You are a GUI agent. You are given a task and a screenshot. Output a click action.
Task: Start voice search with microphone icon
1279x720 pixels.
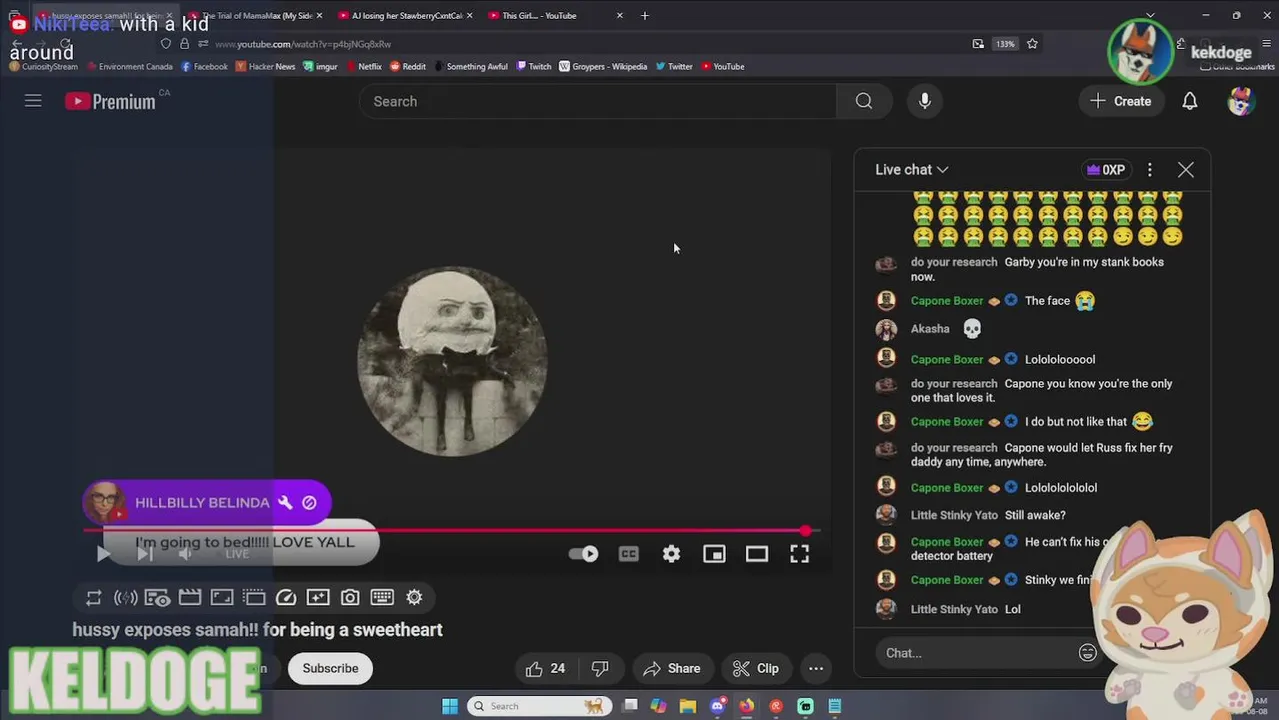(925, 101)
